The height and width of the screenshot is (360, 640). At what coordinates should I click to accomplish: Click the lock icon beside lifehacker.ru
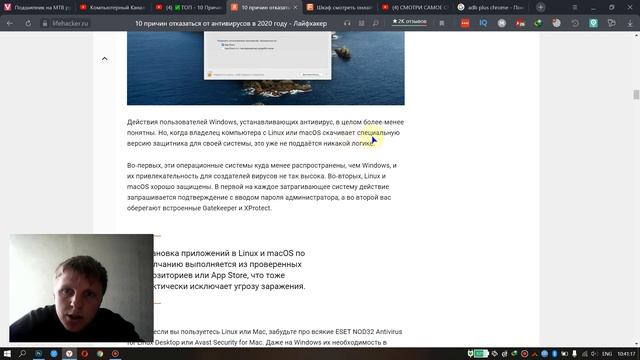[45, 24]
